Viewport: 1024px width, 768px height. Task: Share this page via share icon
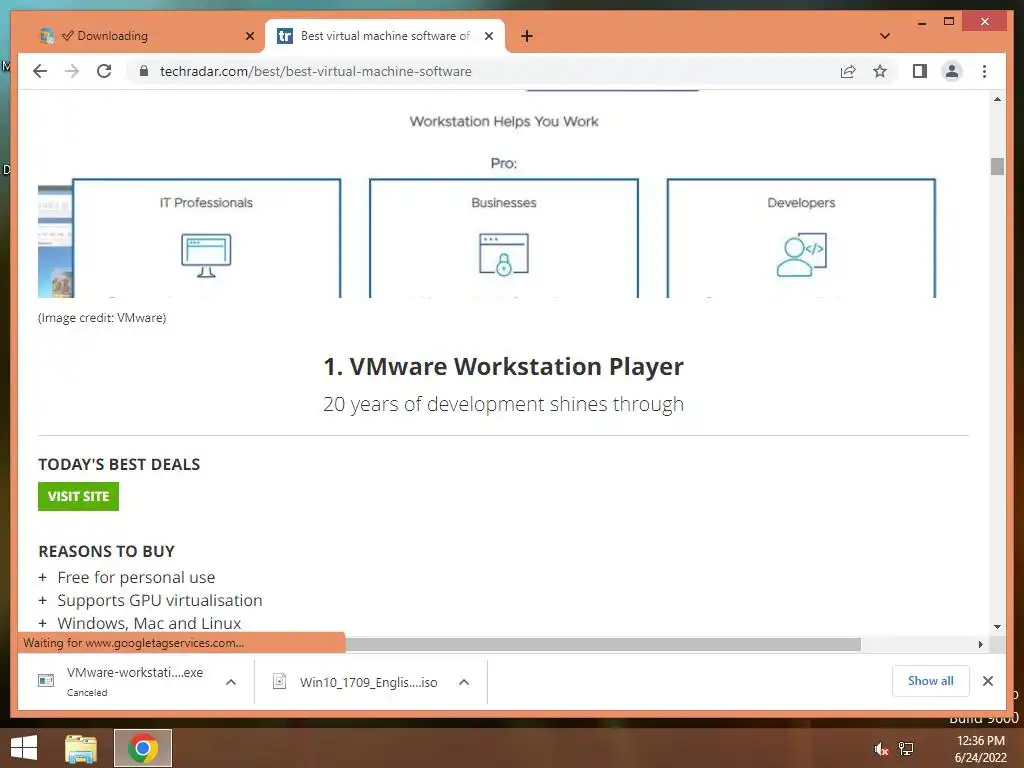tap(848, 71)
